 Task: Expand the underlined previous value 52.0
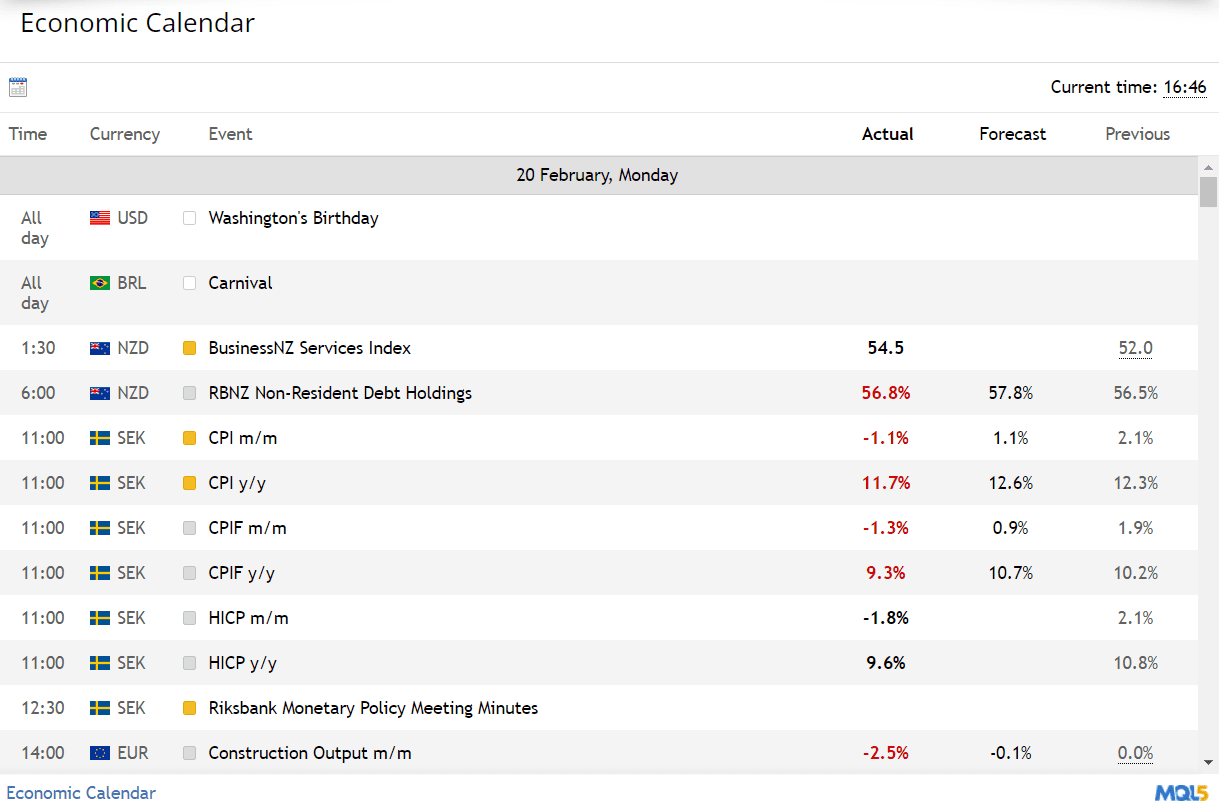(1135, 347)
